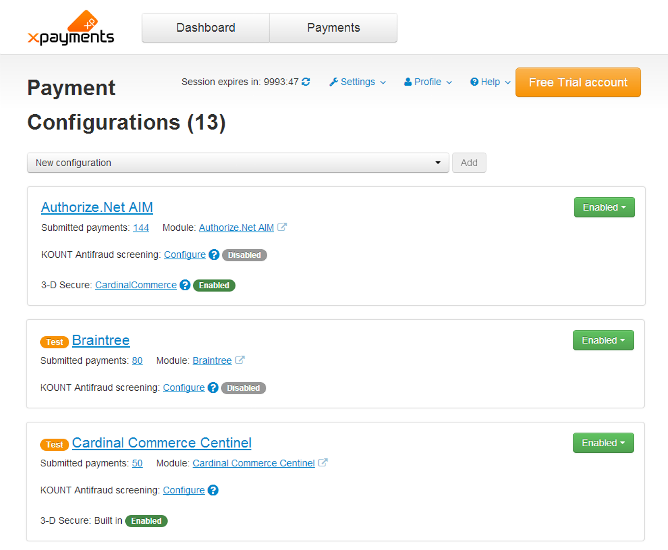
Task: Open the Payments tab
Action: [x=334, y=28]
